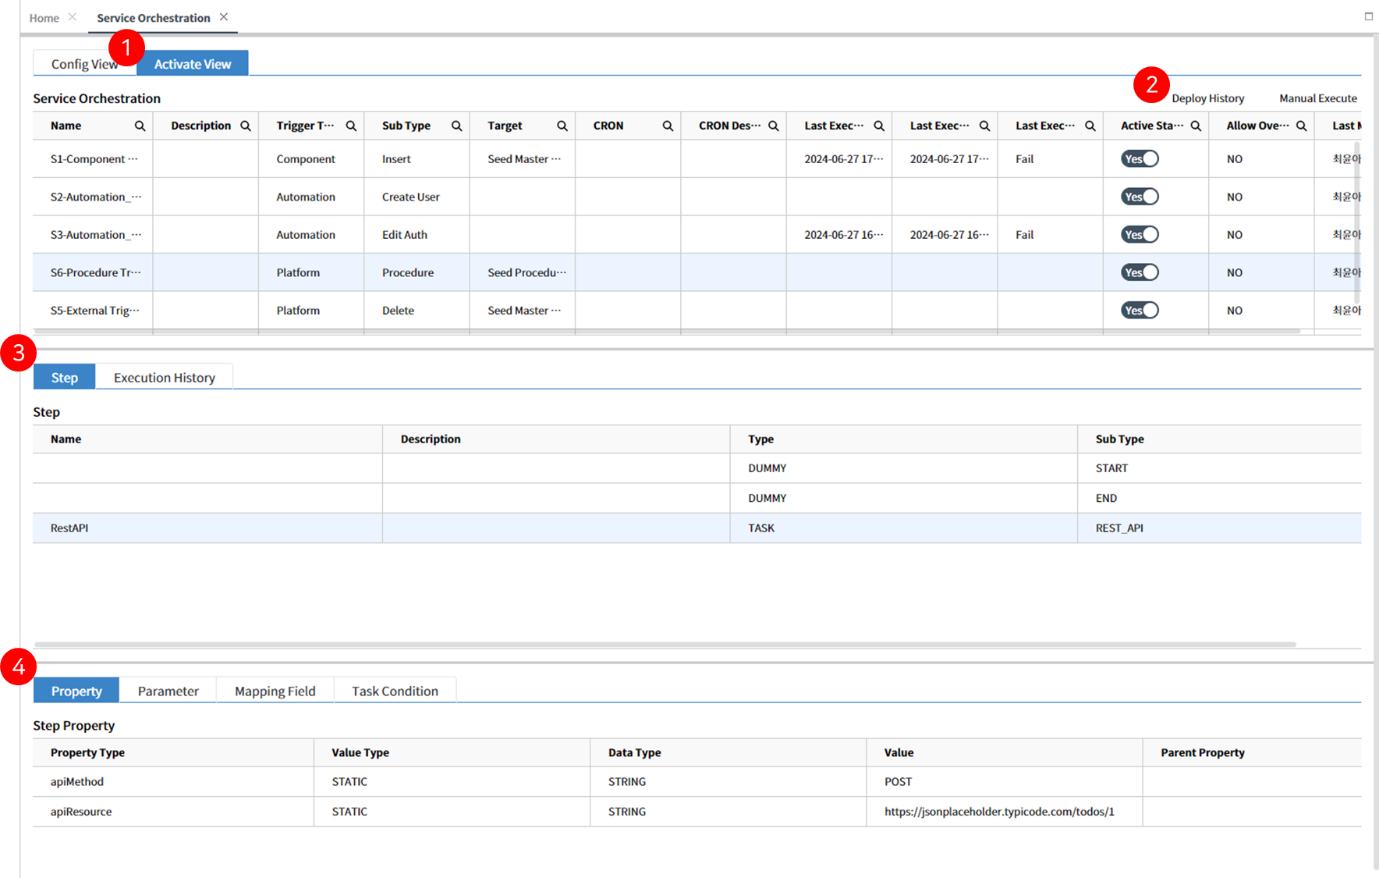Toggle Active switch for S5-External Trigger
The height and width of the screenshot is (878, 1379).
[1140, 311]
